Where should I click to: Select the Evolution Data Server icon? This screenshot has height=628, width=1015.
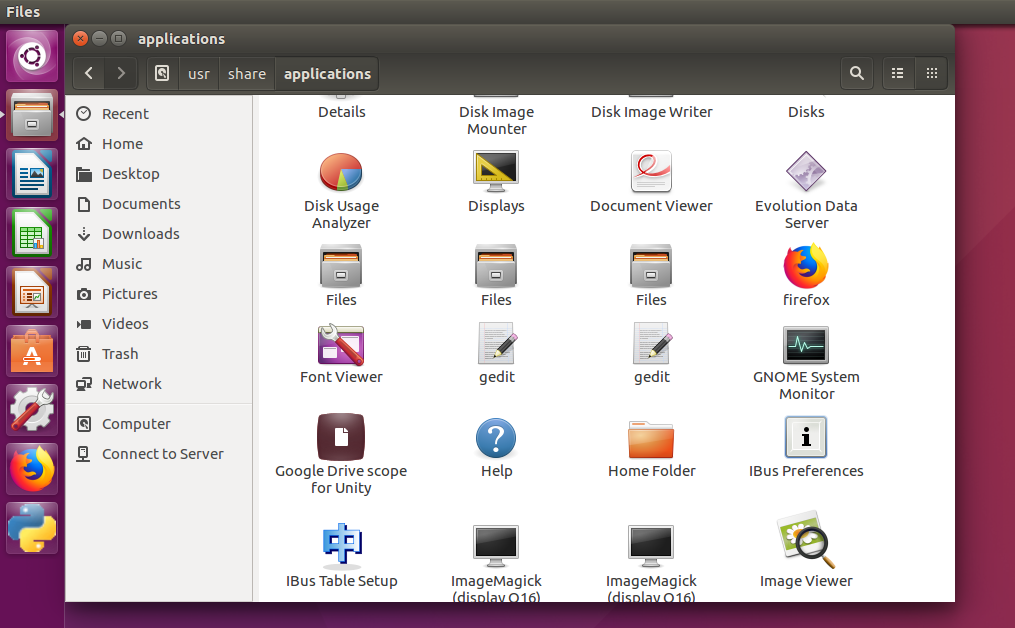coord(806,172)
